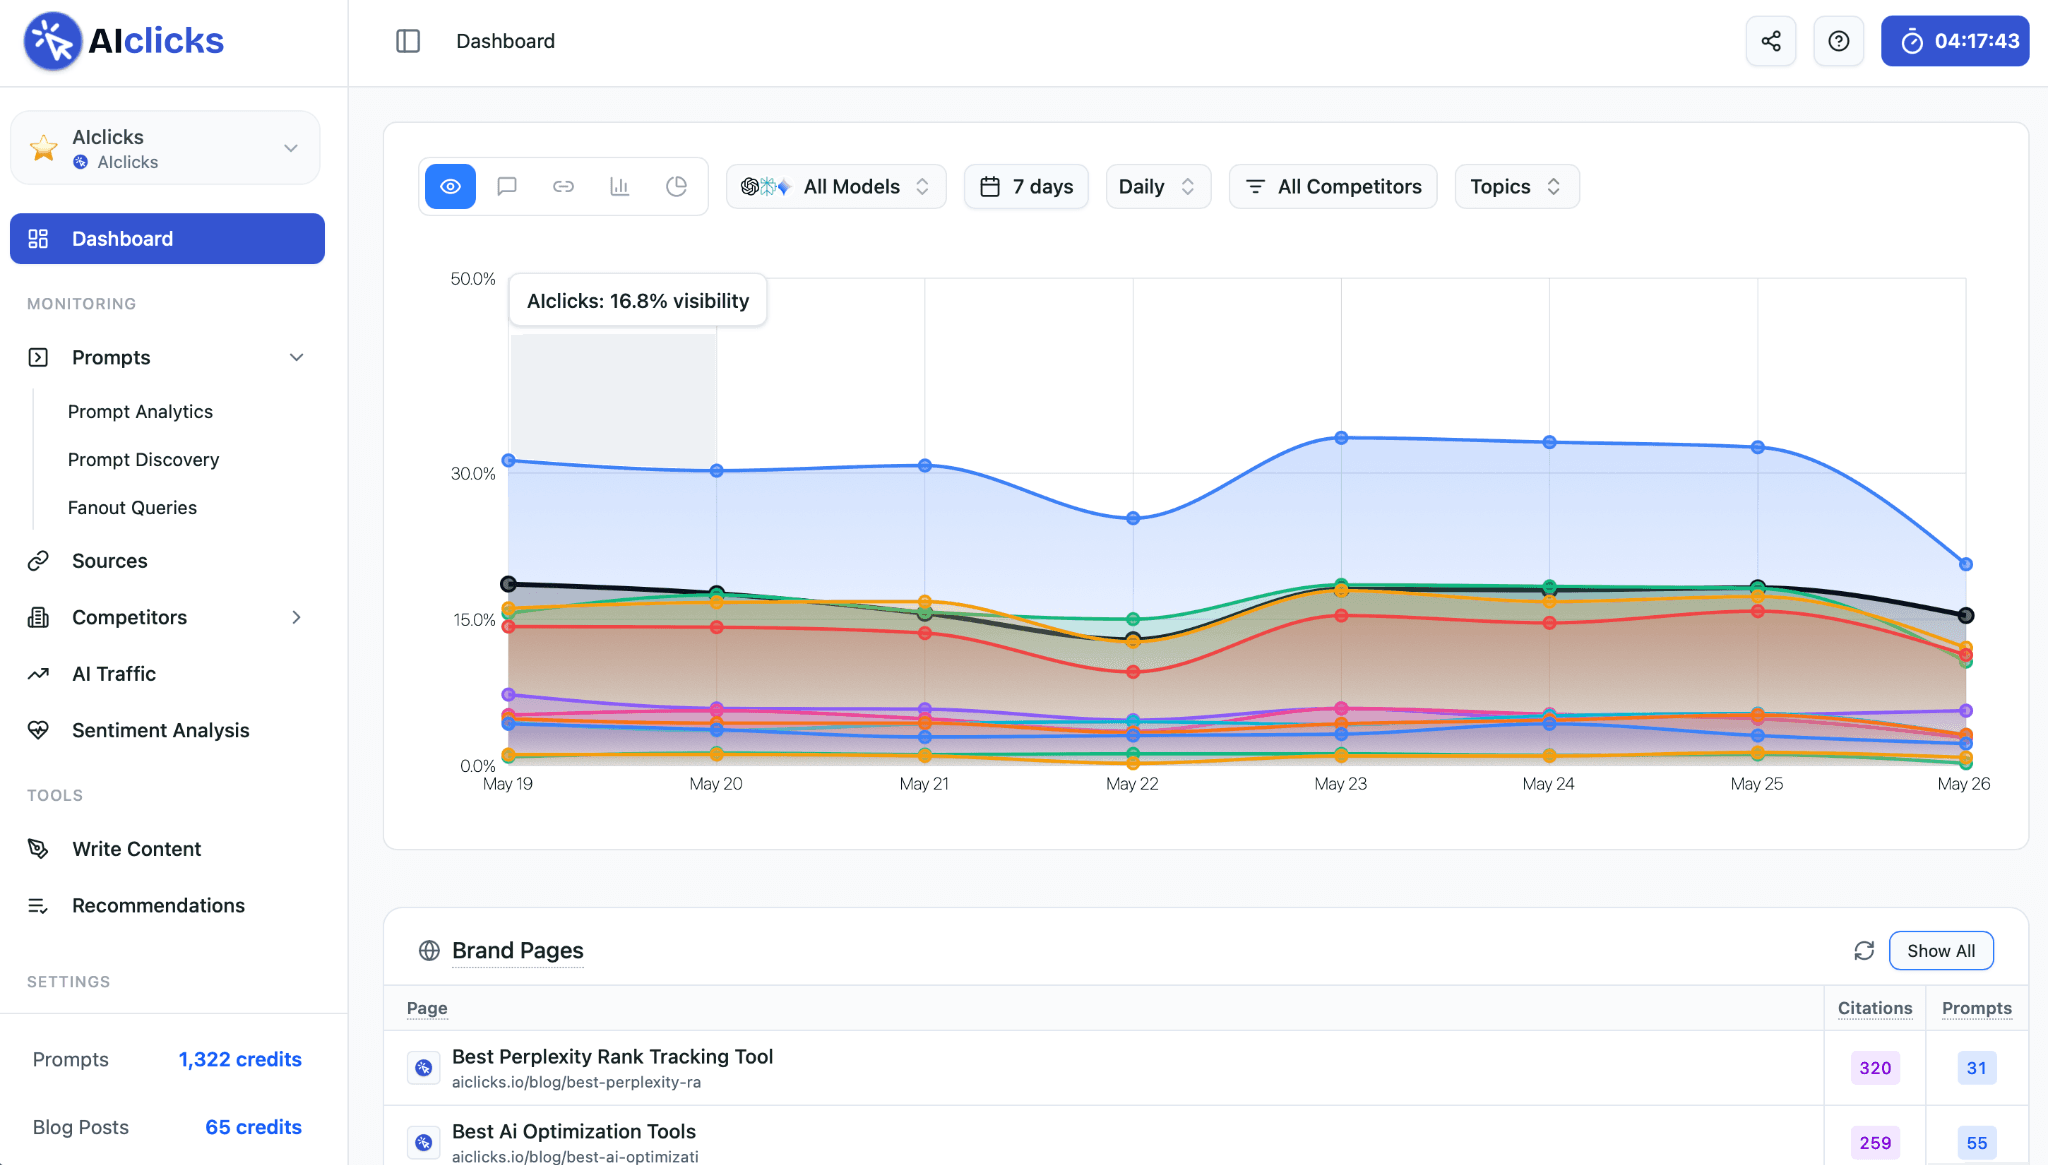
Task: Click the gold star workspace icon
Action: click(x=44, y=148)
